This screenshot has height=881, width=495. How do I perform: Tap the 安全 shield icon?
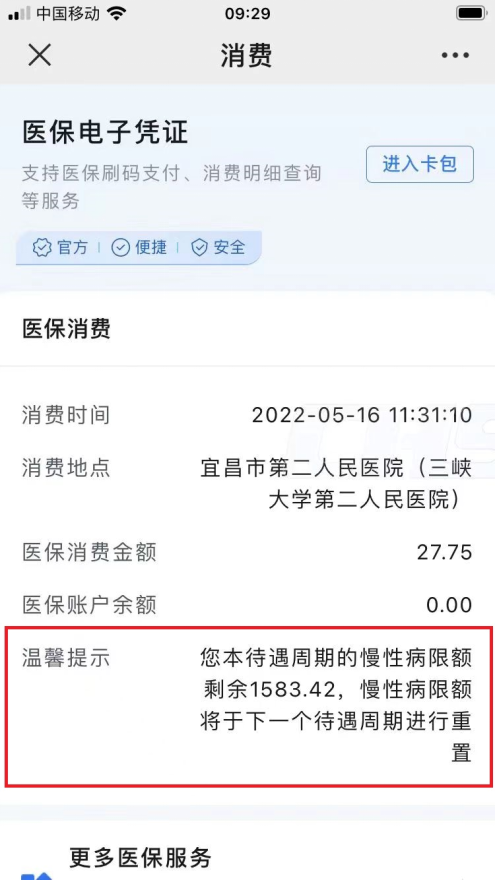click(x=199, y=247)
